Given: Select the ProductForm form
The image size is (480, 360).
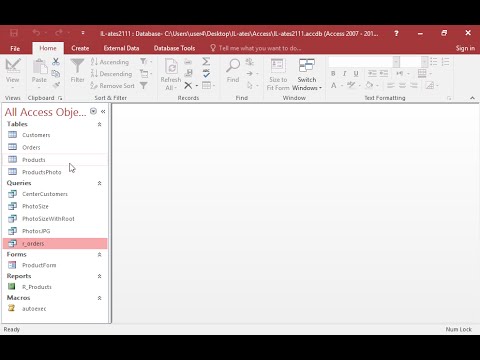Looking at the screenshot, I should (55, 265).
